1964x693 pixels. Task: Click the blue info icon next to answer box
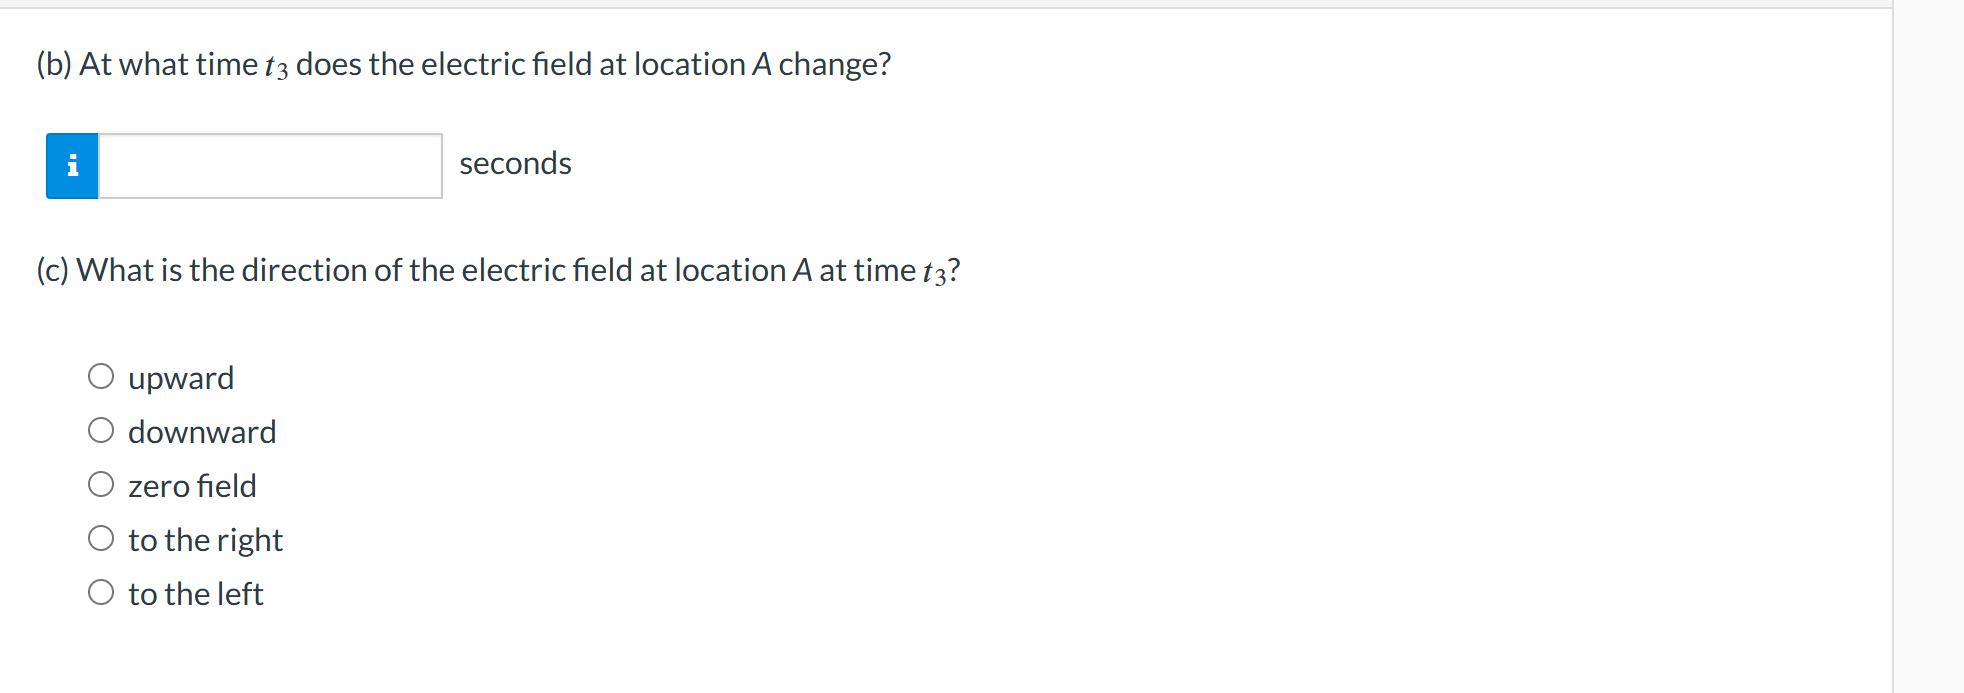click(x=71, y=165)
